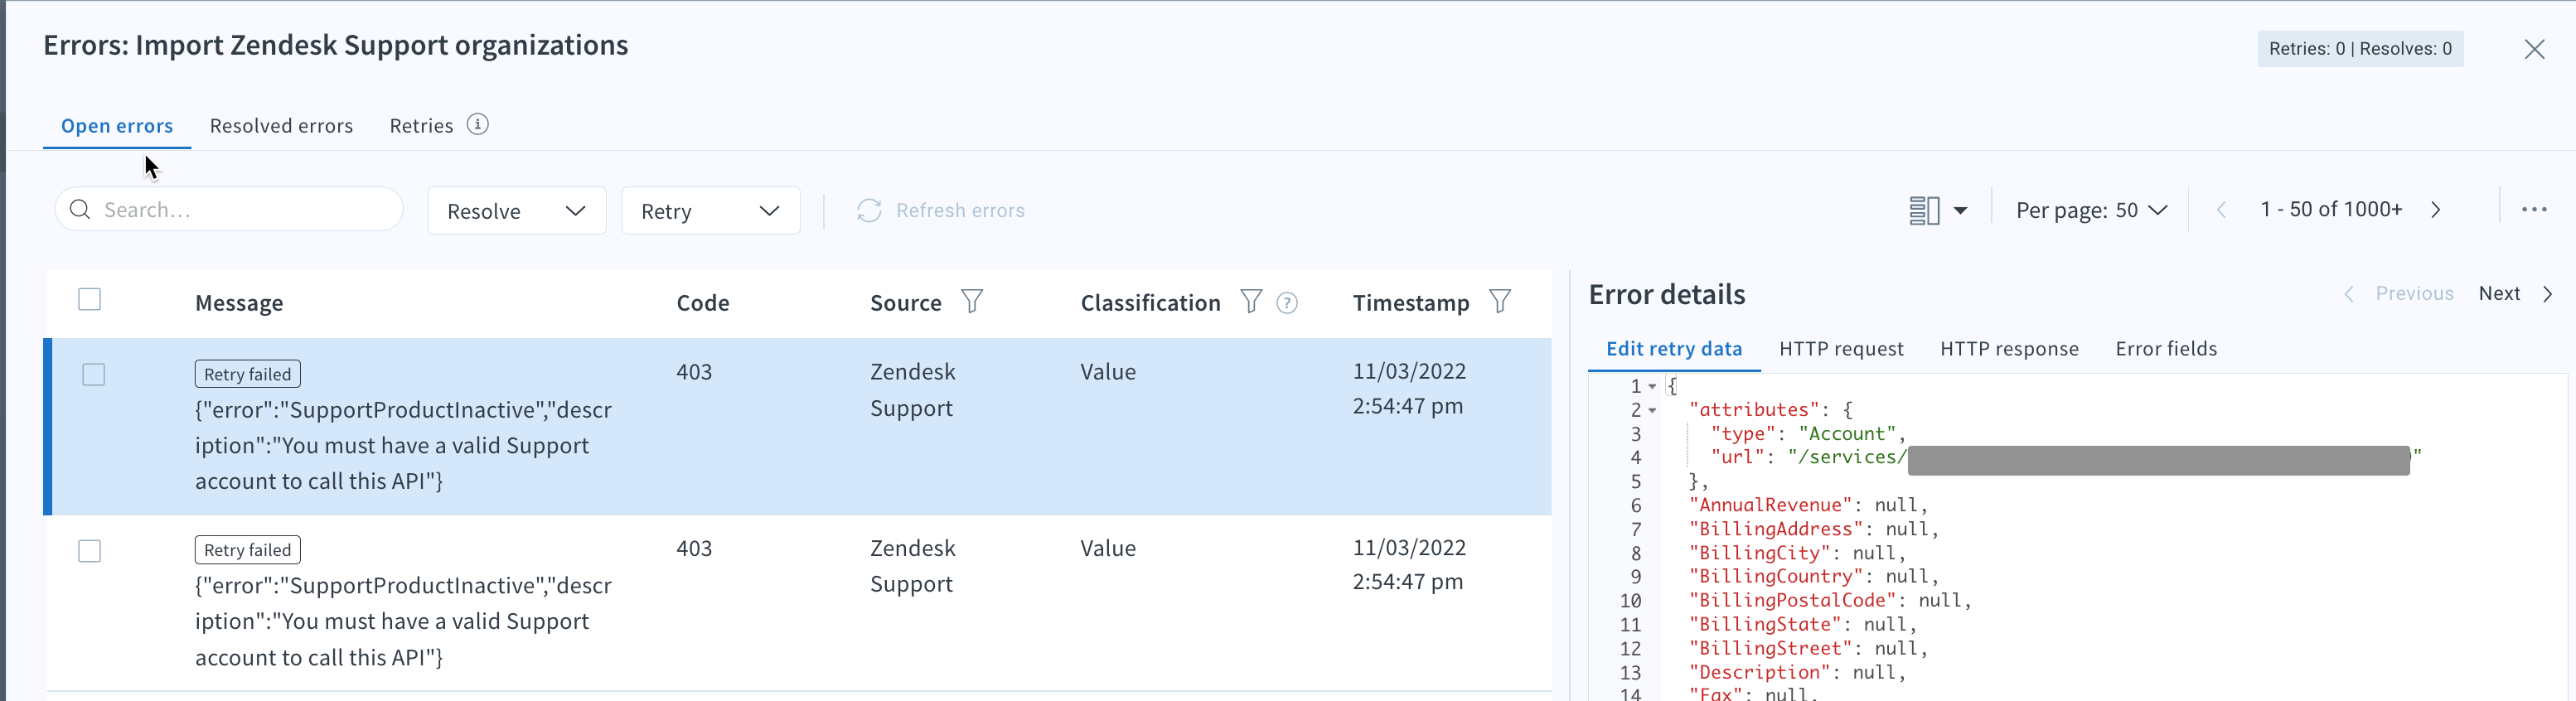
Task: Click the Refresh errors icon
Action: coord(869,210)
